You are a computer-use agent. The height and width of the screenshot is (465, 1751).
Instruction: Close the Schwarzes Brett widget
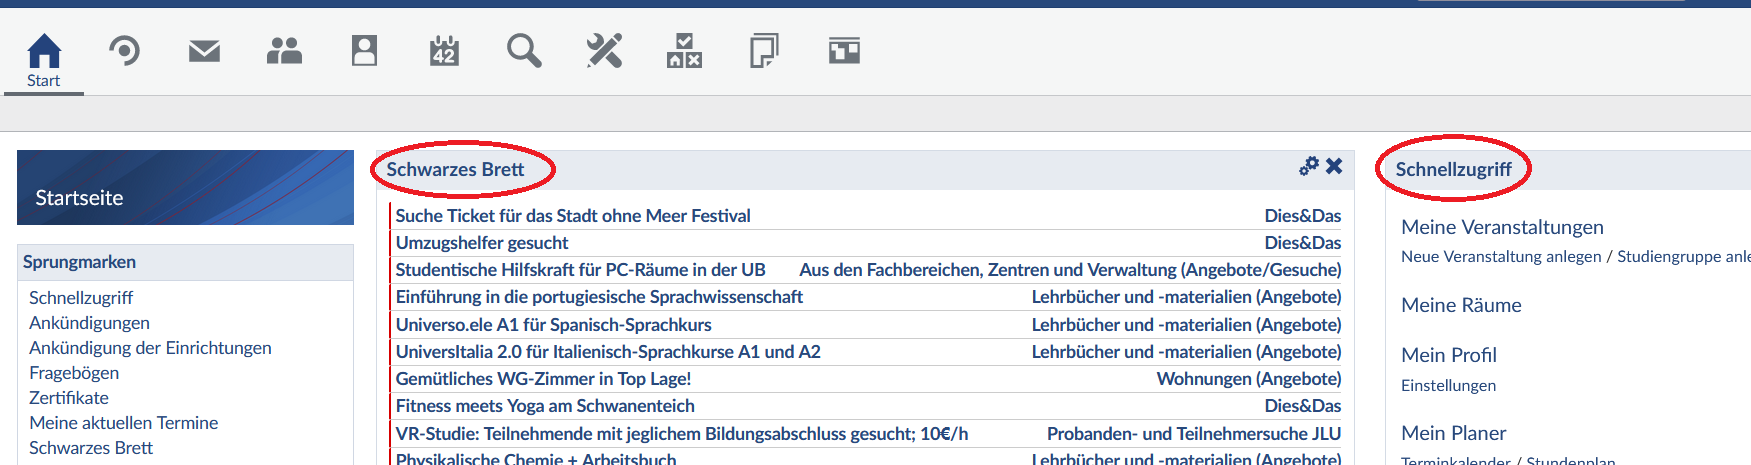point(1334,166)
